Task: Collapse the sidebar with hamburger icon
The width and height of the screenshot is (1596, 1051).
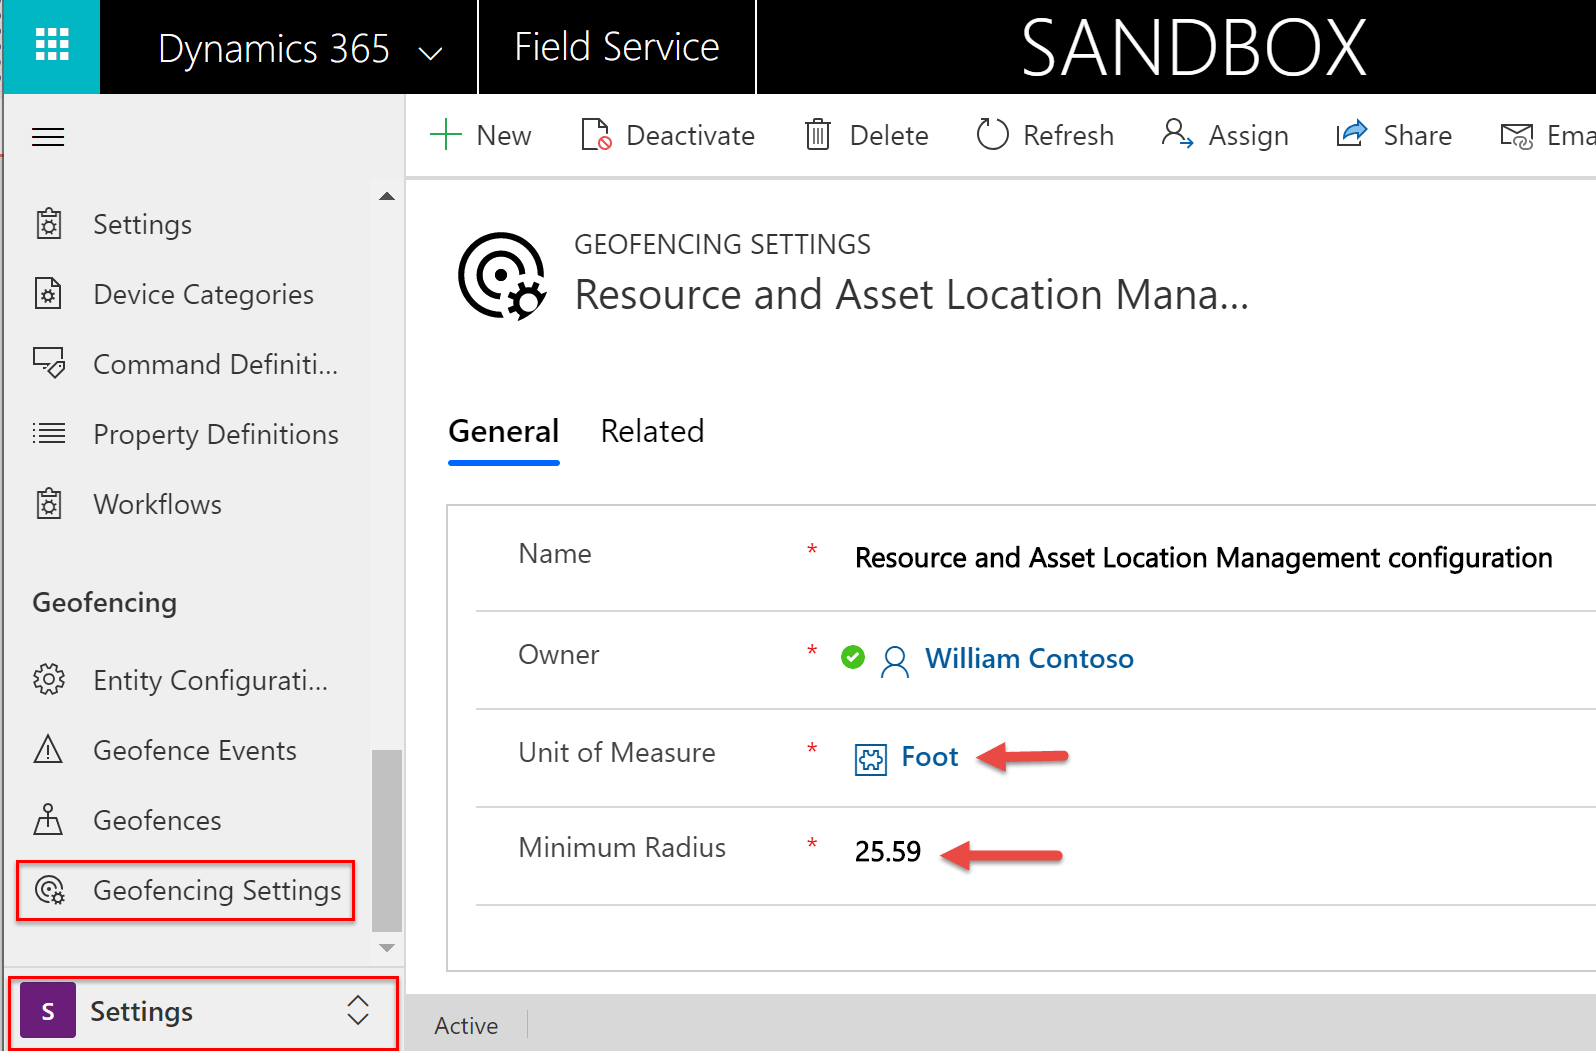Action: tap(48, 137)
